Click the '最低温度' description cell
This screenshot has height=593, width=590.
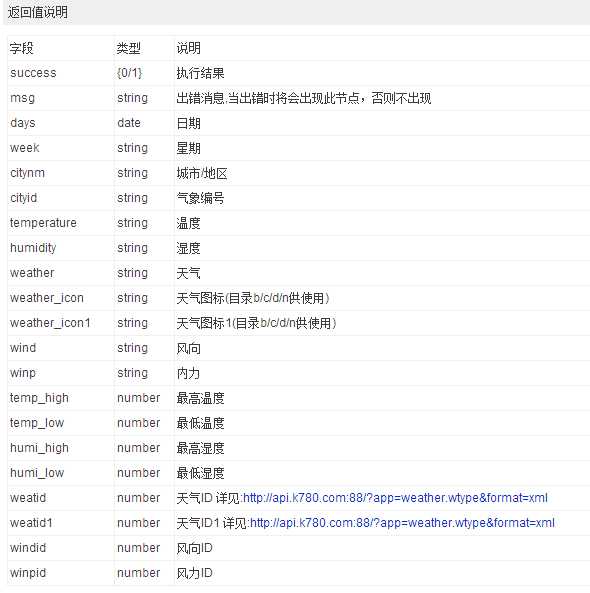[x=200, y=423]
